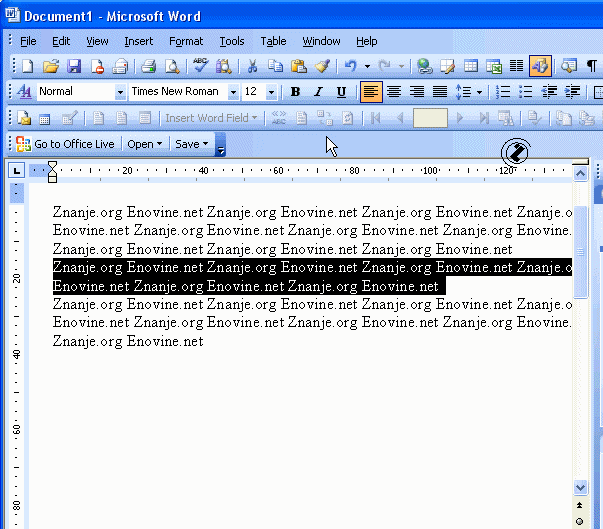Insert a hyperlink
The height and width of the screenshot is (529, 603).
[424, 67]
